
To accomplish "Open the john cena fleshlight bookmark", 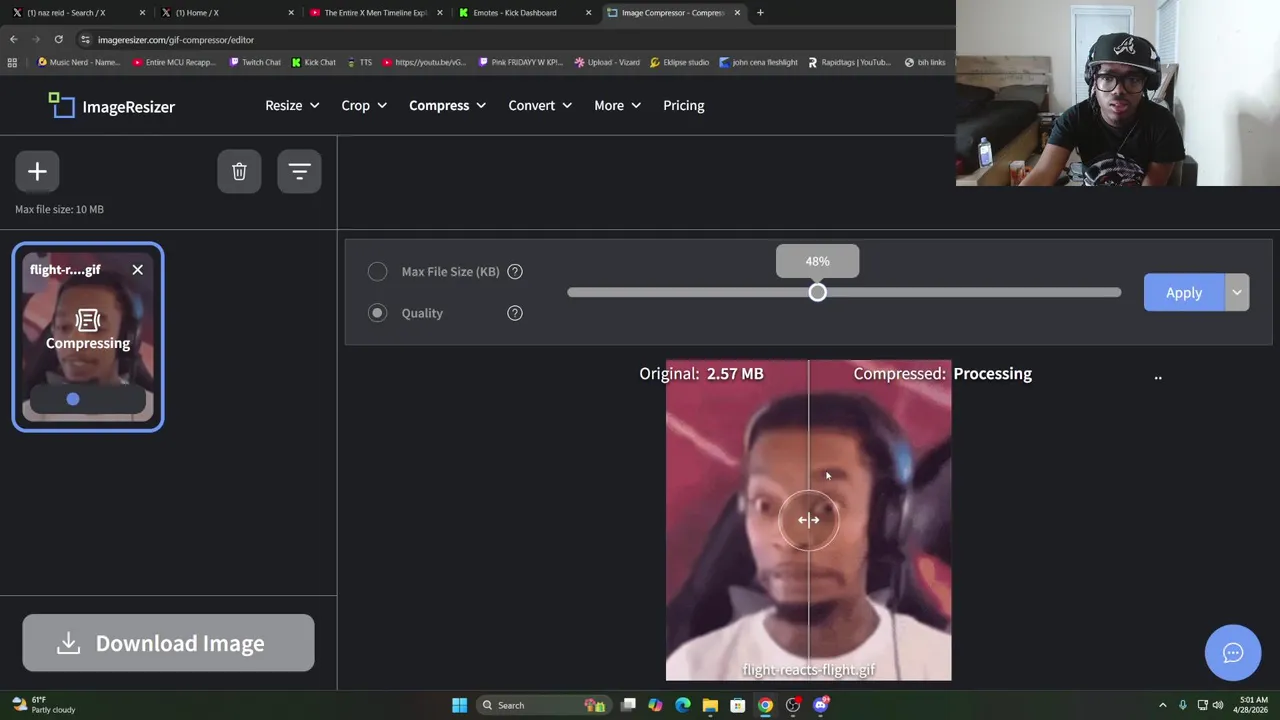I will (758, 62).
